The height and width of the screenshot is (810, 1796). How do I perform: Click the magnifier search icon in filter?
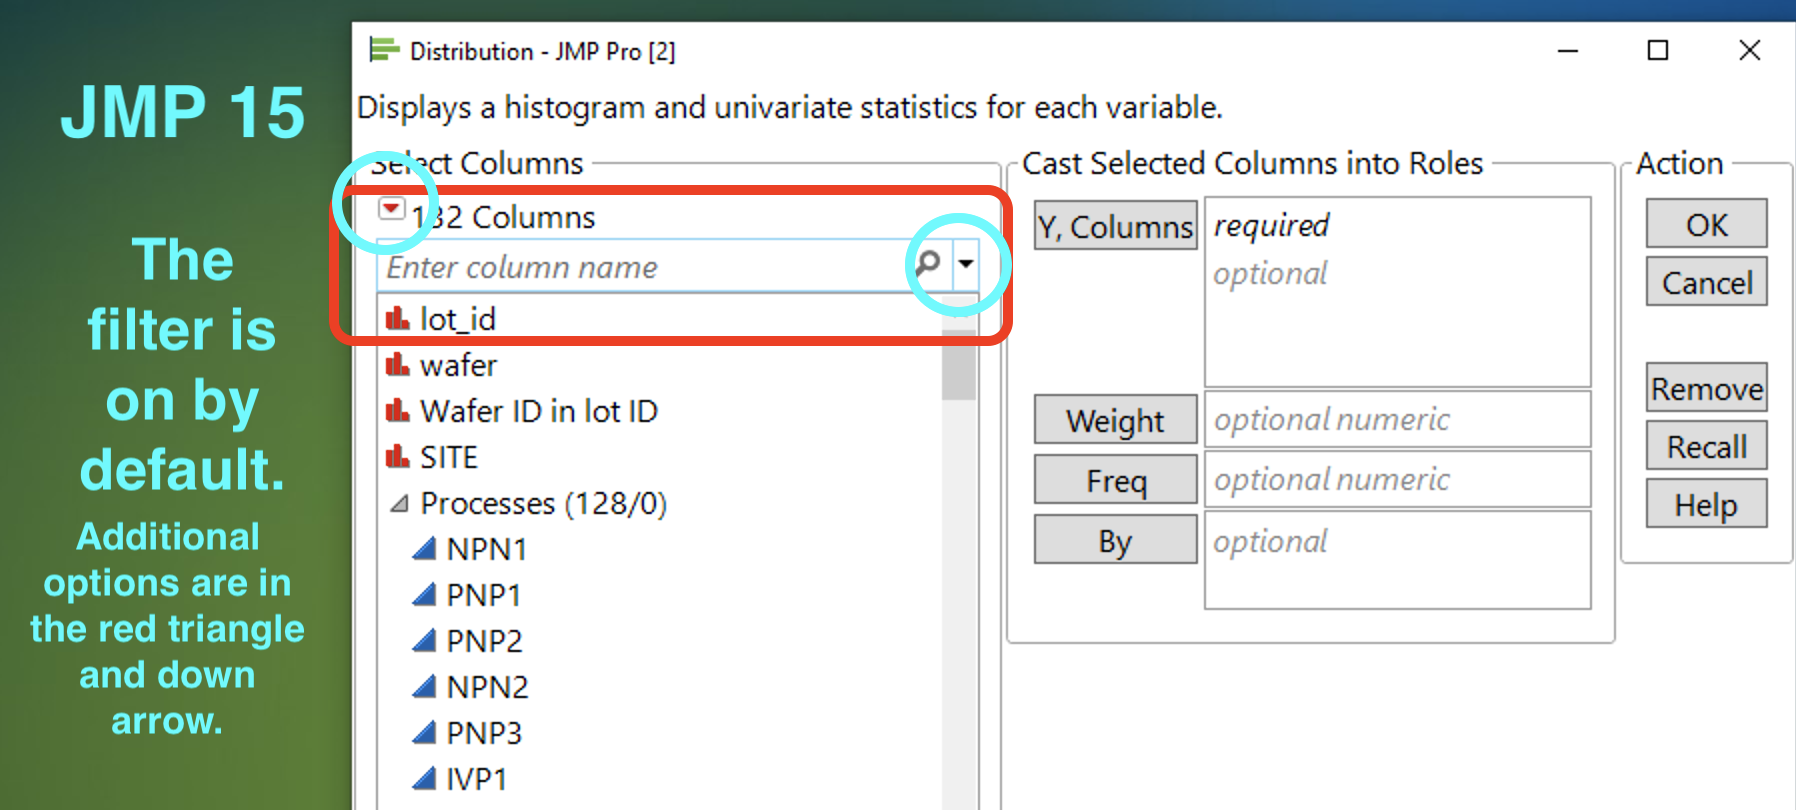(929, 264)
